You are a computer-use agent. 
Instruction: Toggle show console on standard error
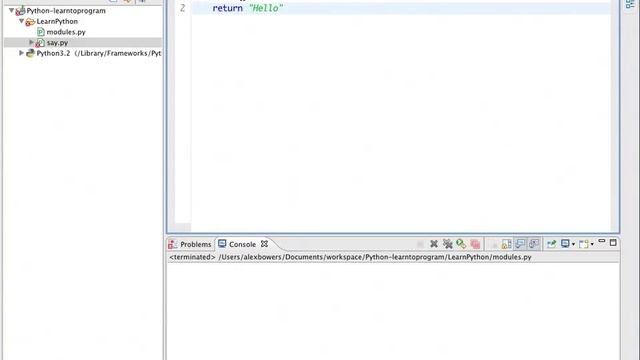[x=533, y=244]
